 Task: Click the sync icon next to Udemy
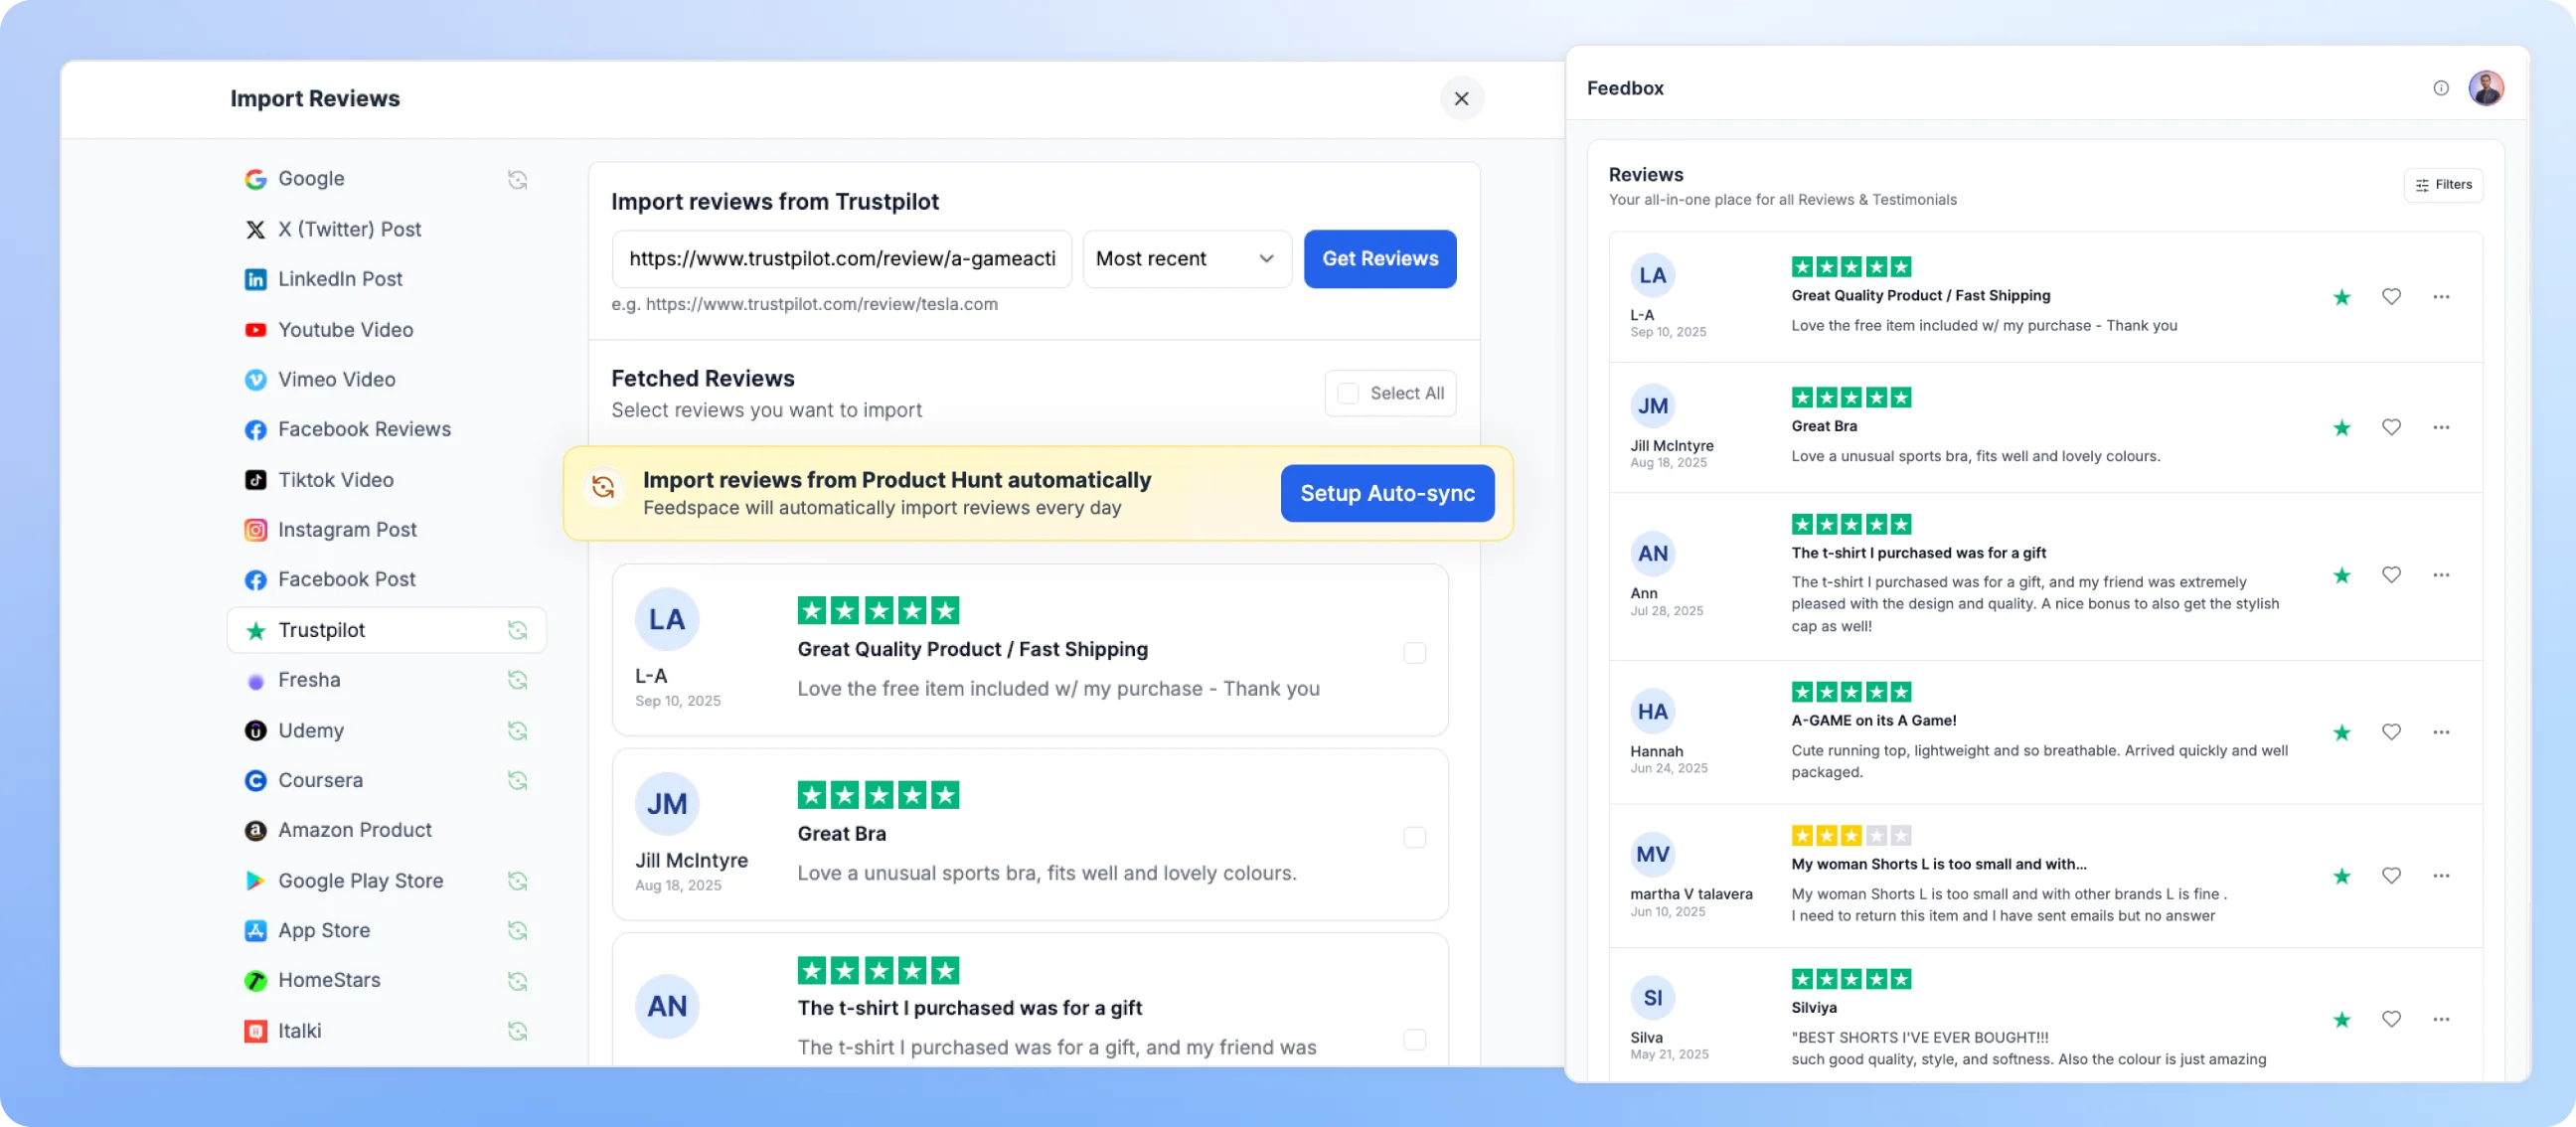[x=517, y=731]
